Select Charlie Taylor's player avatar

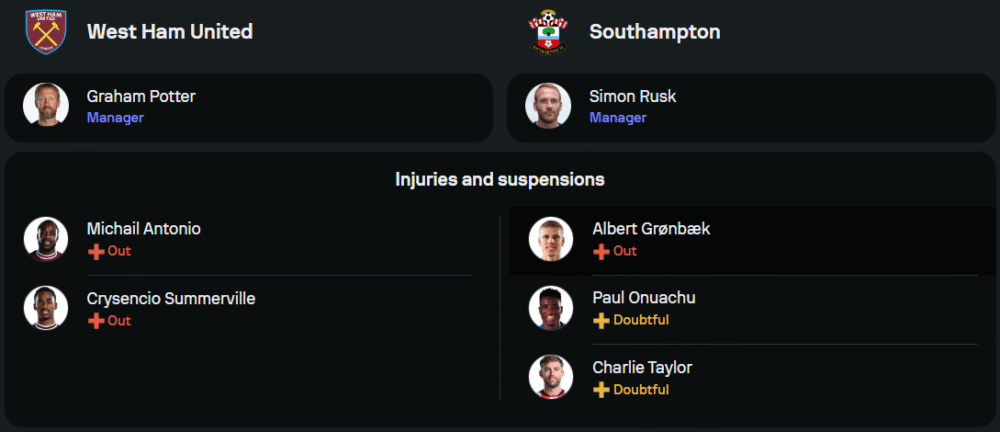(x=551, y=377)
